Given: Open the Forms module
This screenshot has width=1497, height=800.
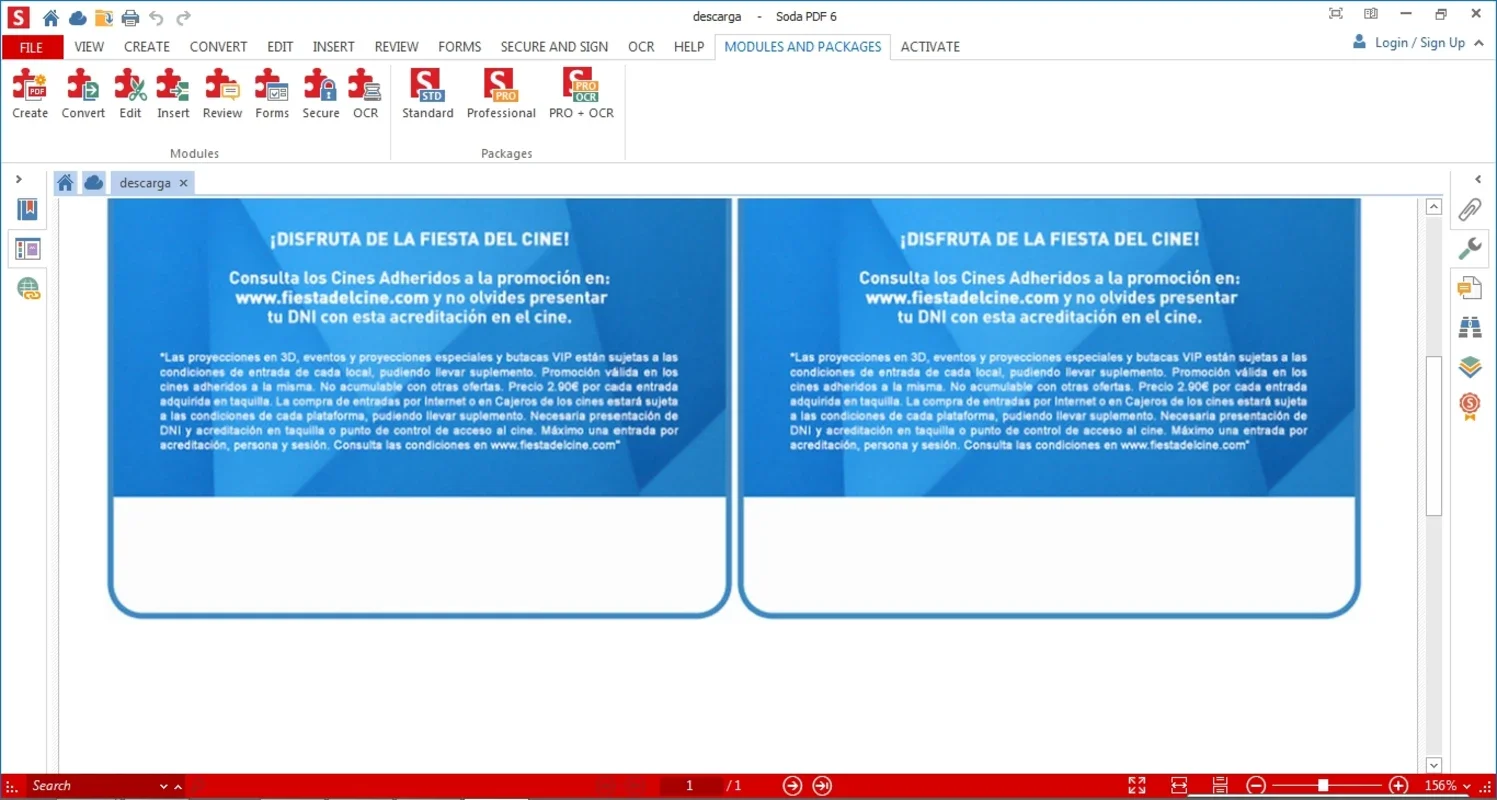Looking at the screenshot, I should pos(272,94).
